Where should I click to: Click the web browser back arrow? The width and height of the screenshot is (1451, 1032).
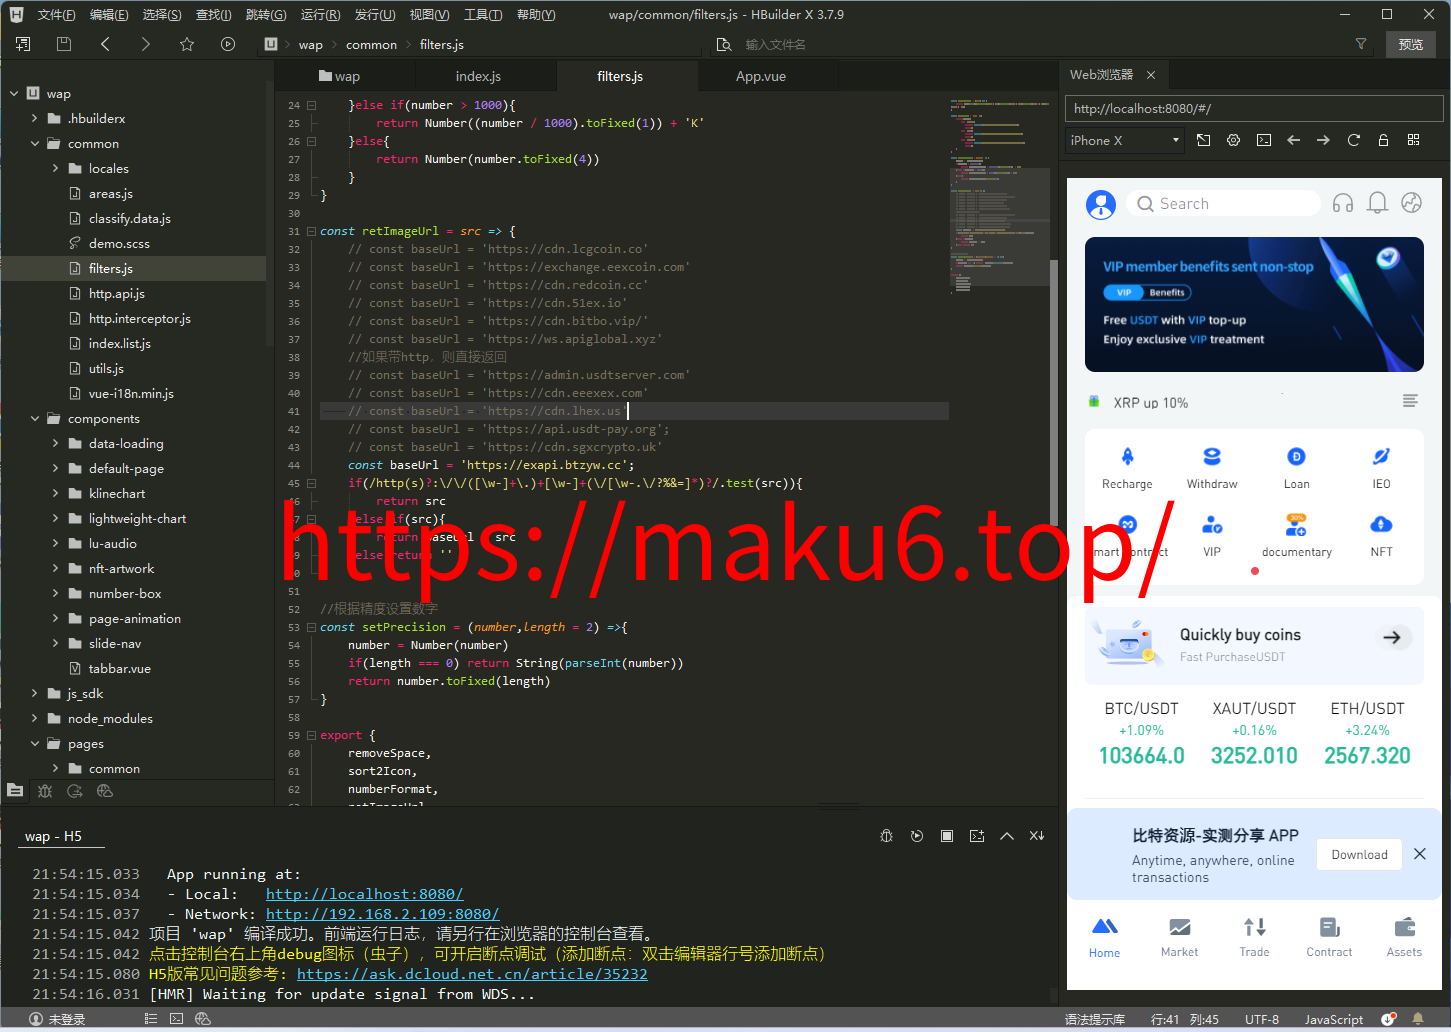point(1294,140)
